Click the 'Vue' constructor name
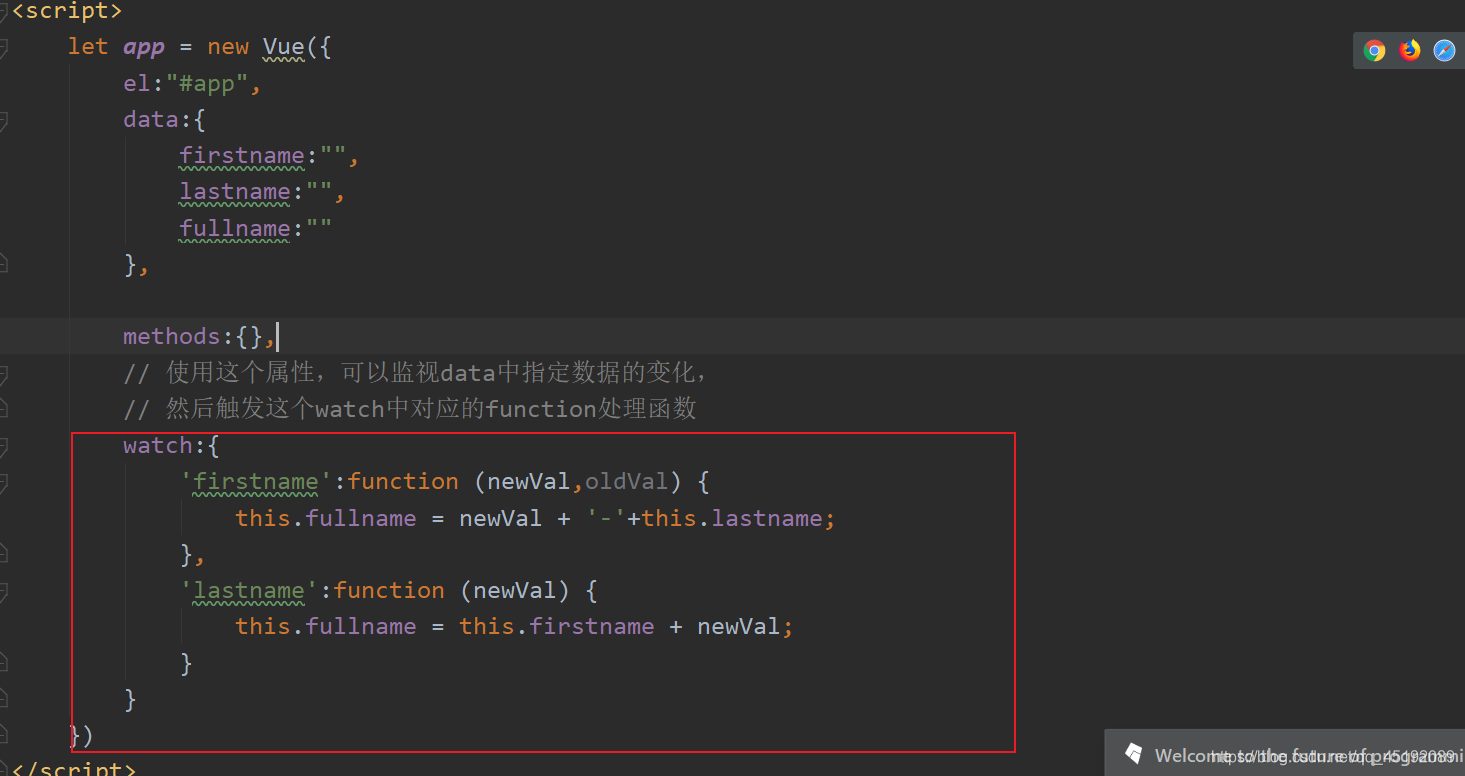The width and height of the screenshot is (1465, 776). click(284, 47)
